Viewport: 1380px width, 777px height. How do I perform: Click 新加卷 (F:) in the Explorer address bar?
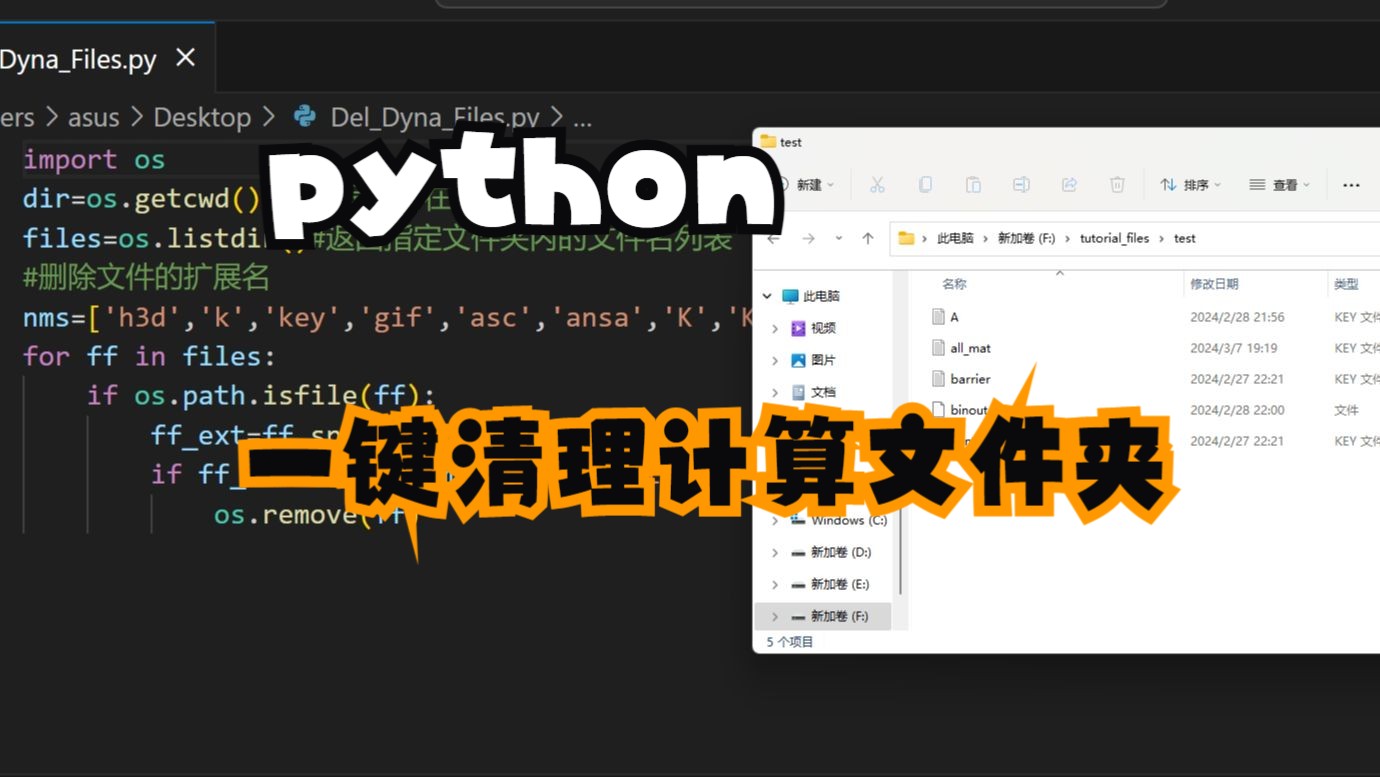tap(1026, 238)
